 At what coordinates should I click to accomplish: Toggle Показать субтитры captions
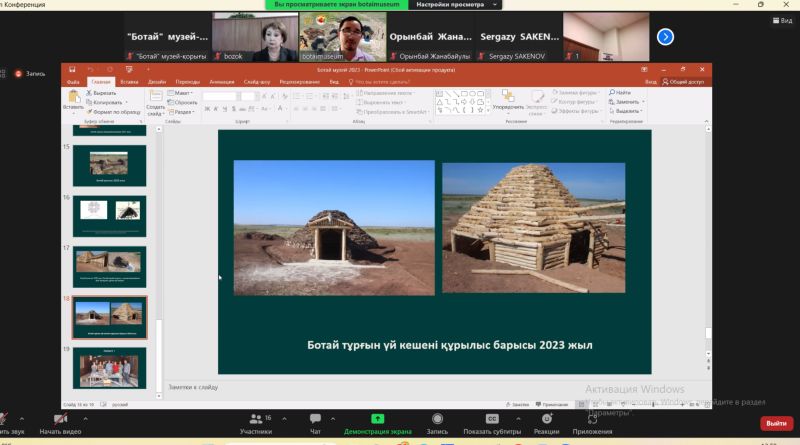(492, 423)
